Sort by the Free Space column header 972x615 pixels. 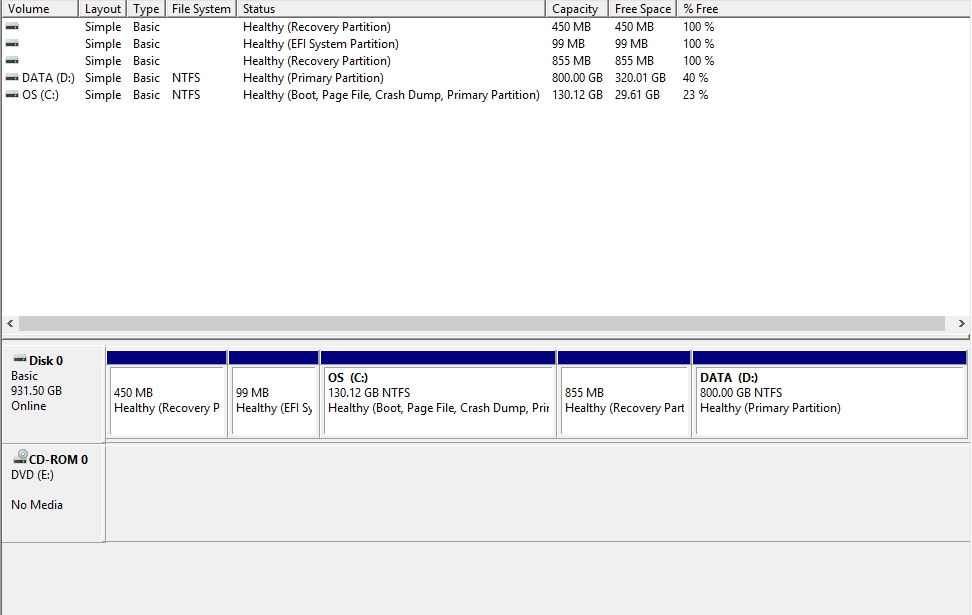[643, 9]
